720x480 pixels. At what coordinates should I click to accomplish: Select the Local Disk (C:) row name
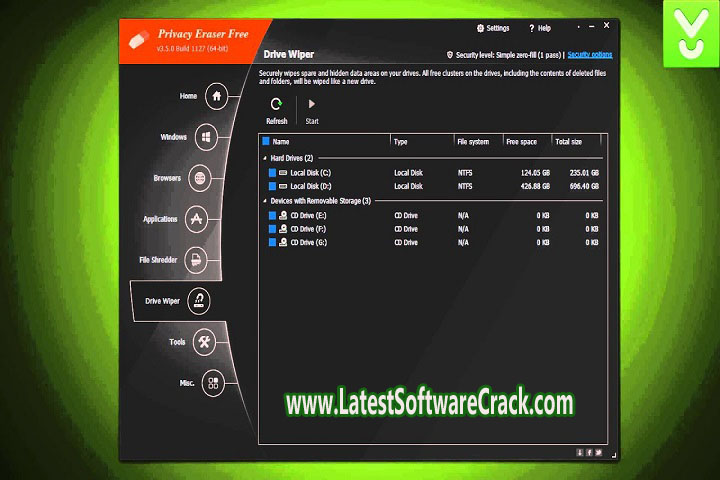coord(310,173)
